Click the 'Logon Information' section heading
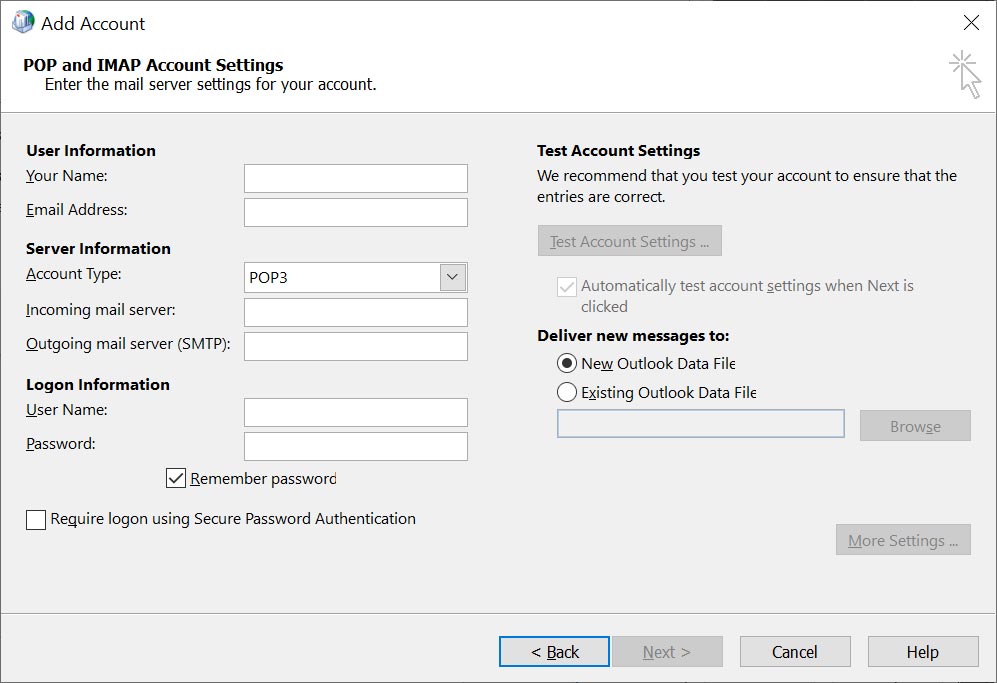Viewport: 997px width, 683px height. point(98,385)
